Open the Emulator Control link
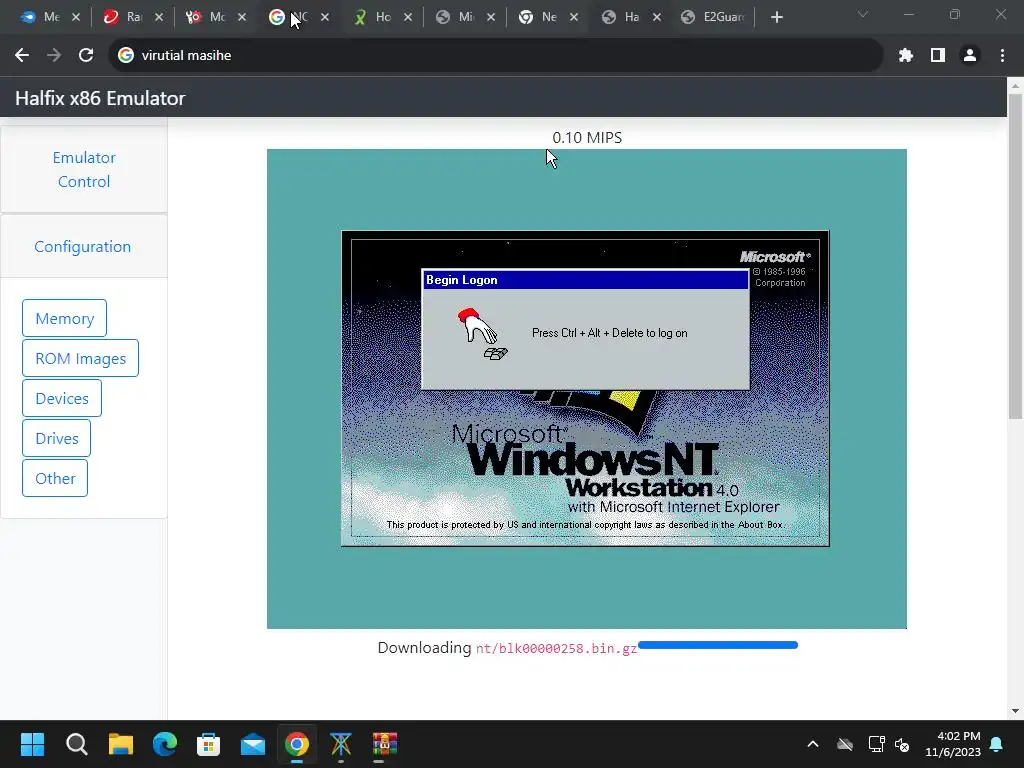 tap(84, 170)
